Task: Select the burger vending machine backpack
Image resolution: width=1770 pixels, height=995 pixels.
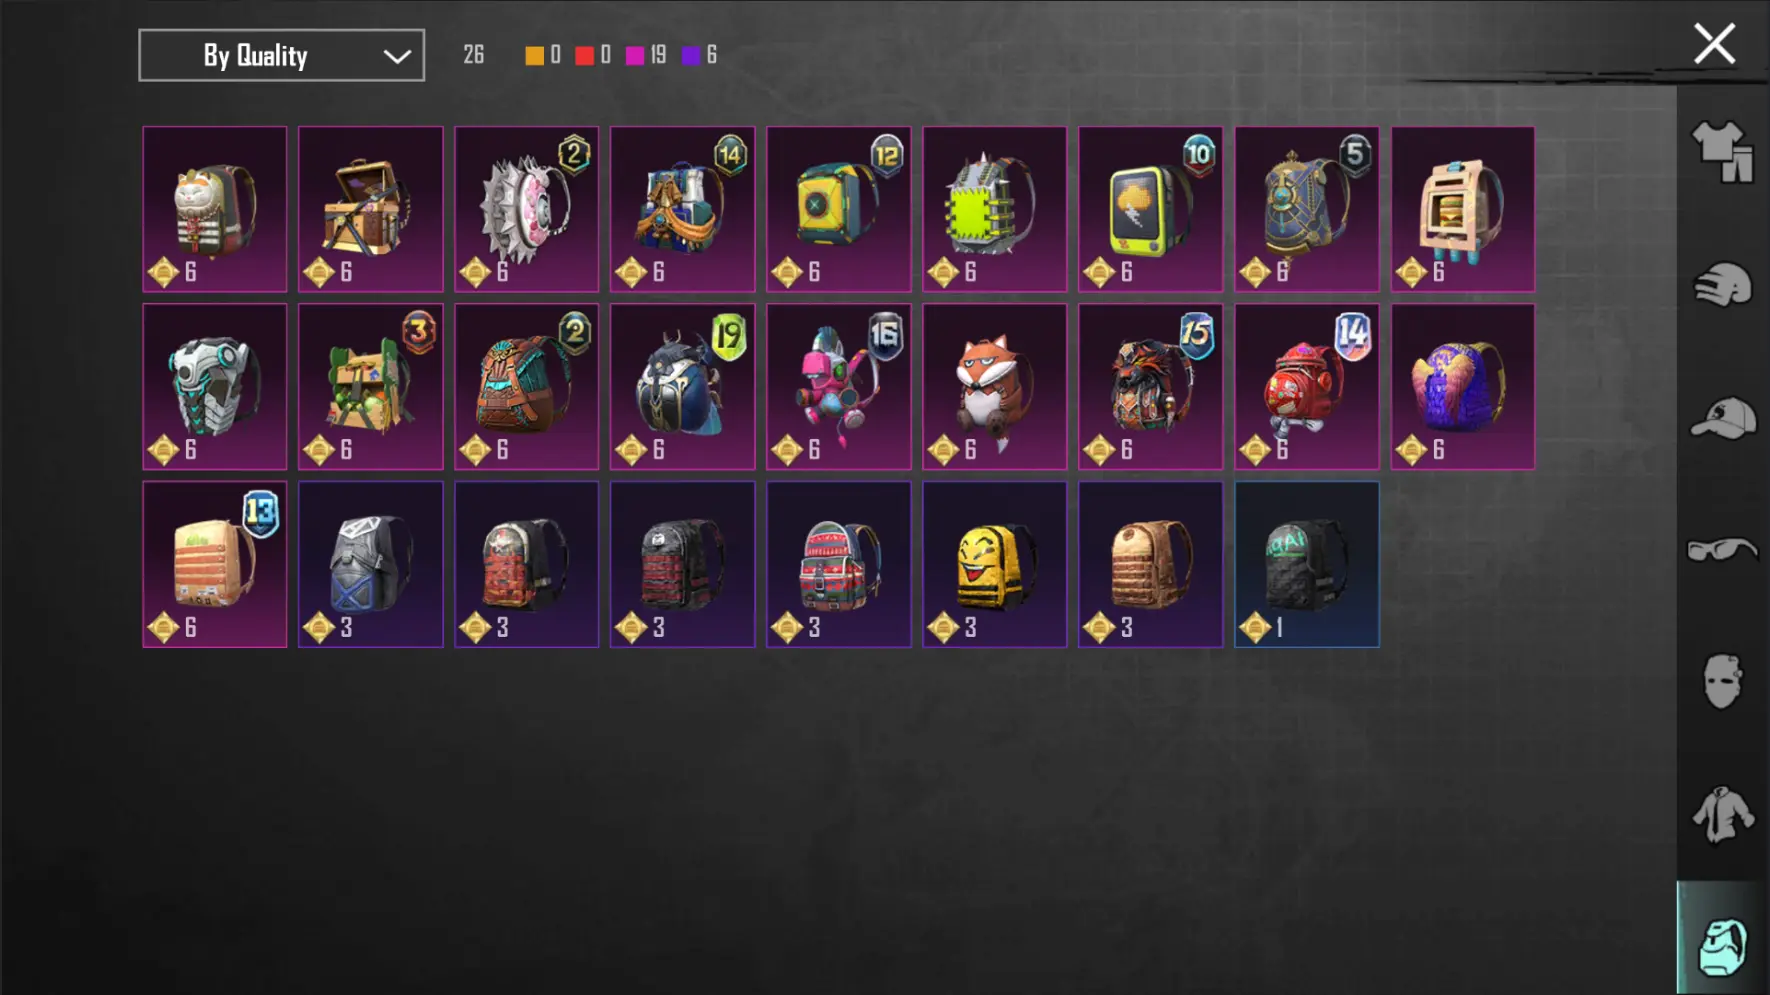Action: point(1463,209)
